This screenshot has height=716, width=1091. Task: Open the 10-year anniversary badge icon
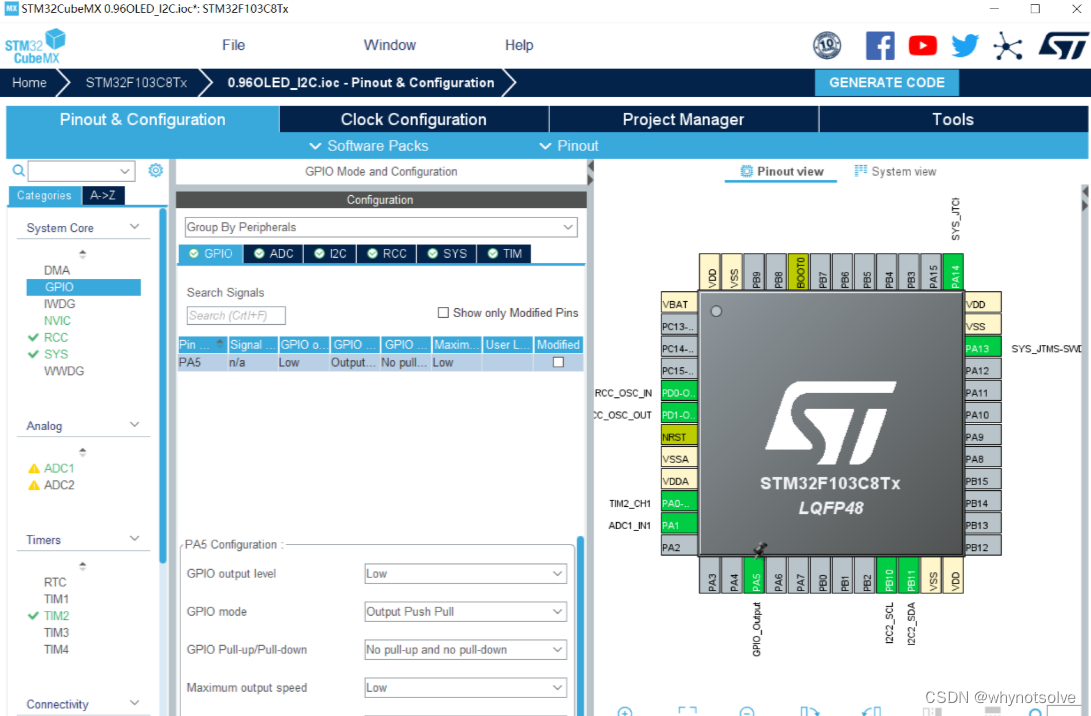click(x=827, y=46)
